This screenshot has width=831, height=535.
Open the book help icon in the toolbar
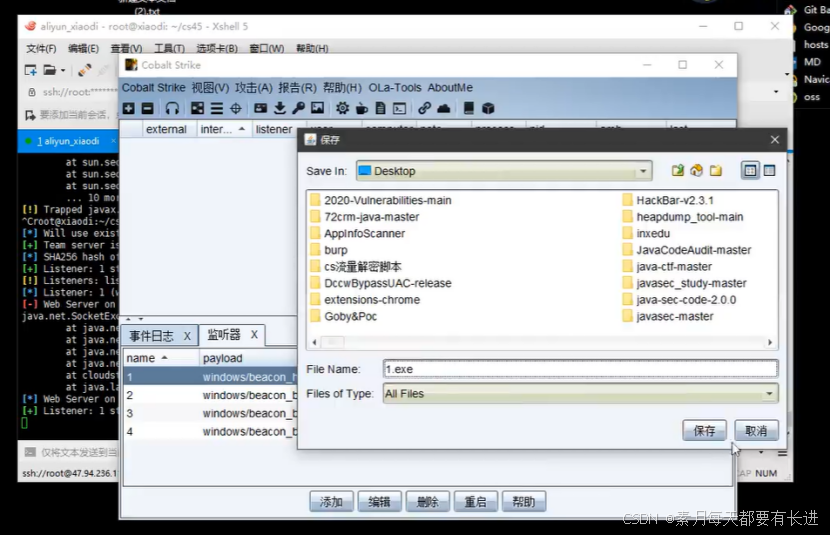(468, 108)
